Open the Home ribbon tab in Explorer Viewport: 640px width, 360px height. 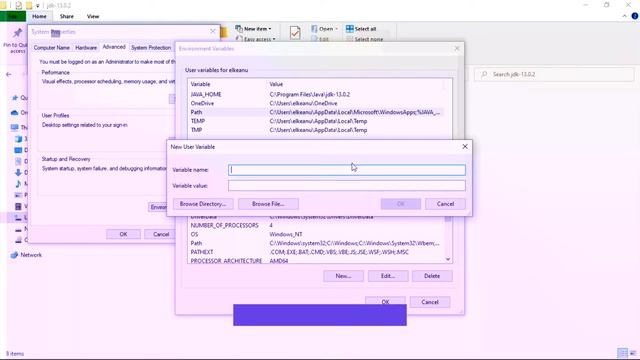39,16
